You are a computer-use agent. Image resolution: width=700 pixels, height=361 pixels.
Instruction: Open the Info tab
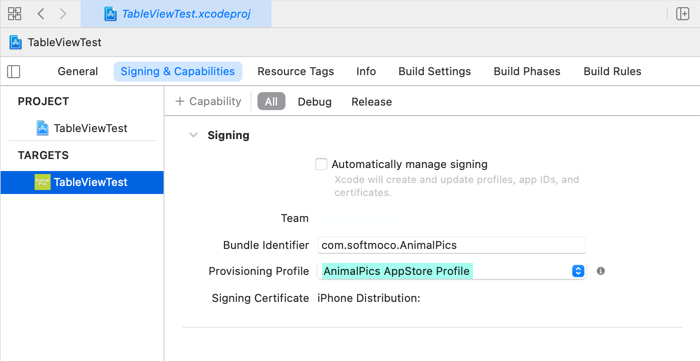point(366,71)
